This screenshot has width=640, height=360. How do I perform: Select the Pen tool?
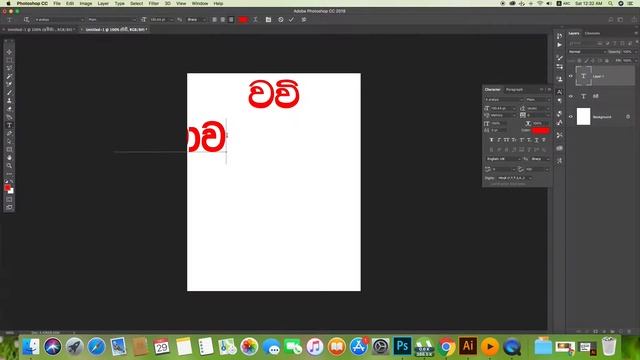[x=9, y=133]
